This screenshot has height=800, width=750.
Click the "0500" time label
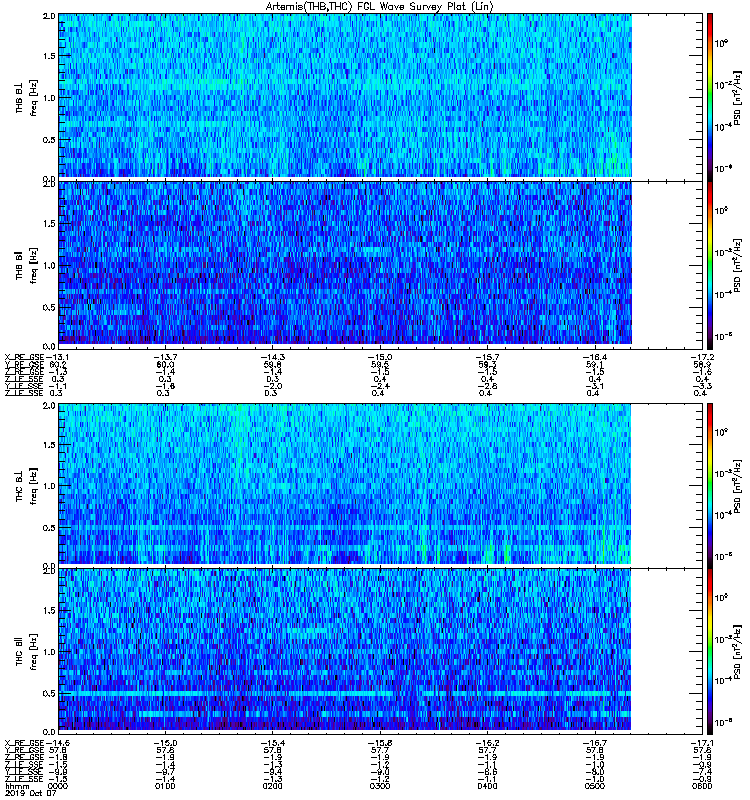pos(595,786)
